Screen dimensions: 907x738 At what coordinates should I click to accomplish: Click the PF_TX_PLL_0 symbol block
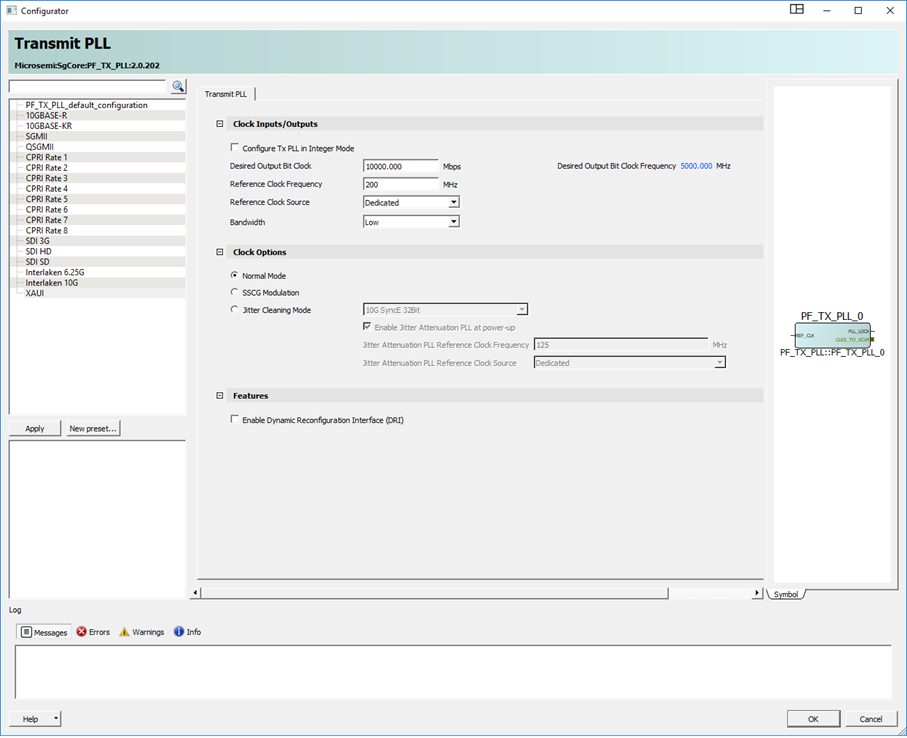pos(832,335)
